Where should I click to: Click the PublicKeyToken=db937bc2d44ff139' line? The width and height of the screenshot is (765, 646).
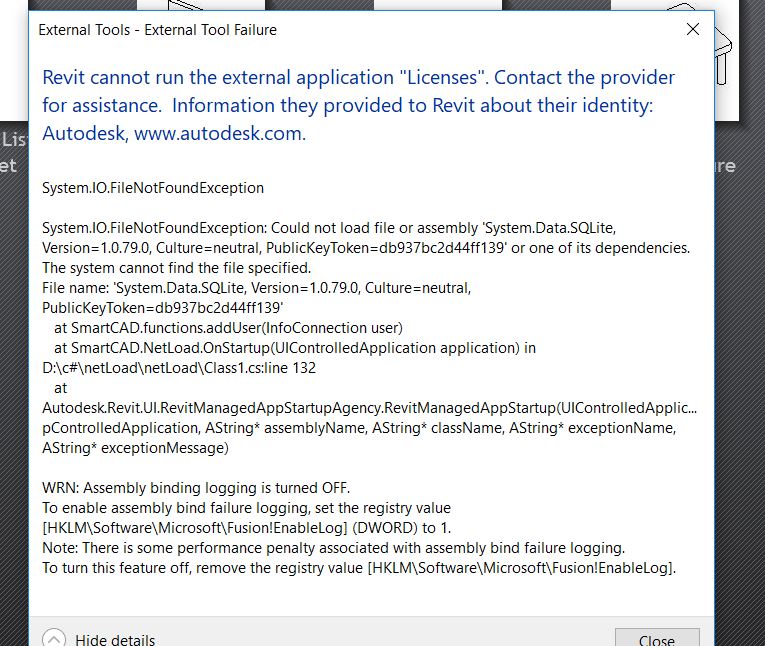pyautogui.click(x=162, y=308)
